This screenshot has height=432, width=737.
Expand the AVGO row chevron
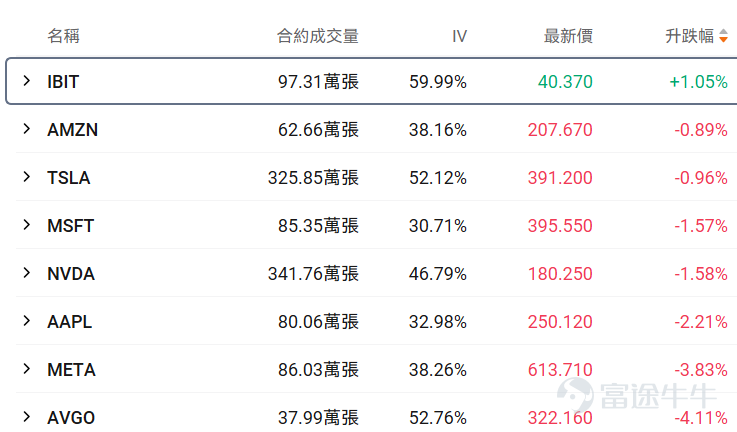27,416
